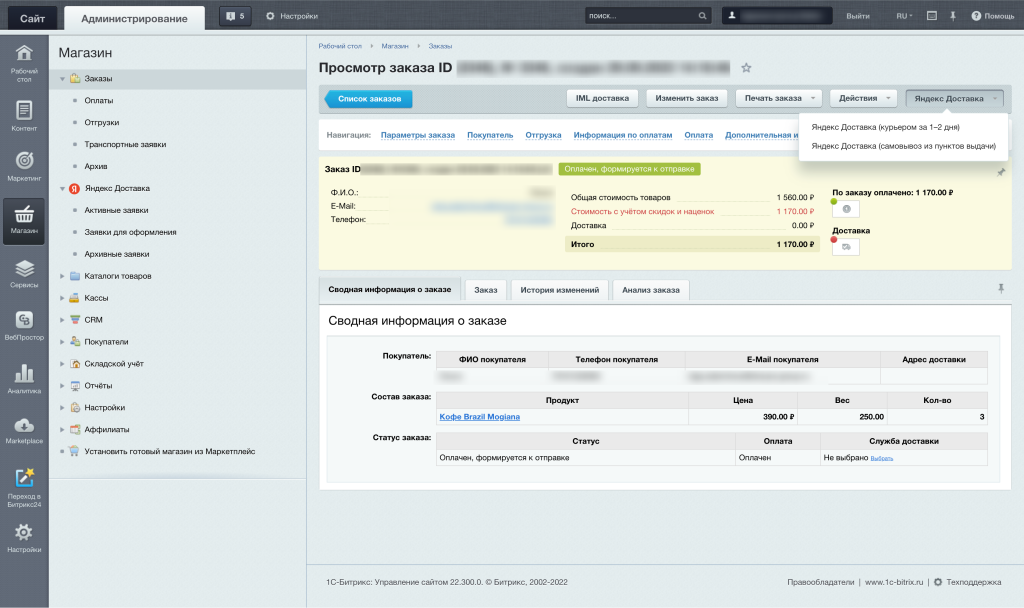Click the Администрирование top tab

pyautogui.click(x=135, y=18)
